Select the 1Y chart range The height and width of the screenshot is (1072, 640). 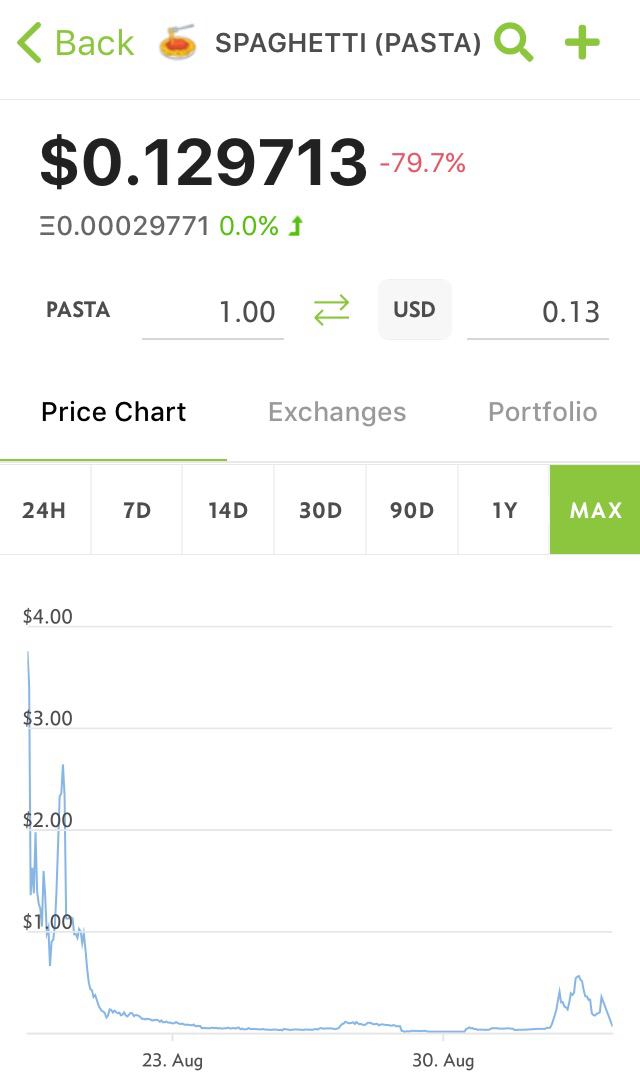click(504, 510)
